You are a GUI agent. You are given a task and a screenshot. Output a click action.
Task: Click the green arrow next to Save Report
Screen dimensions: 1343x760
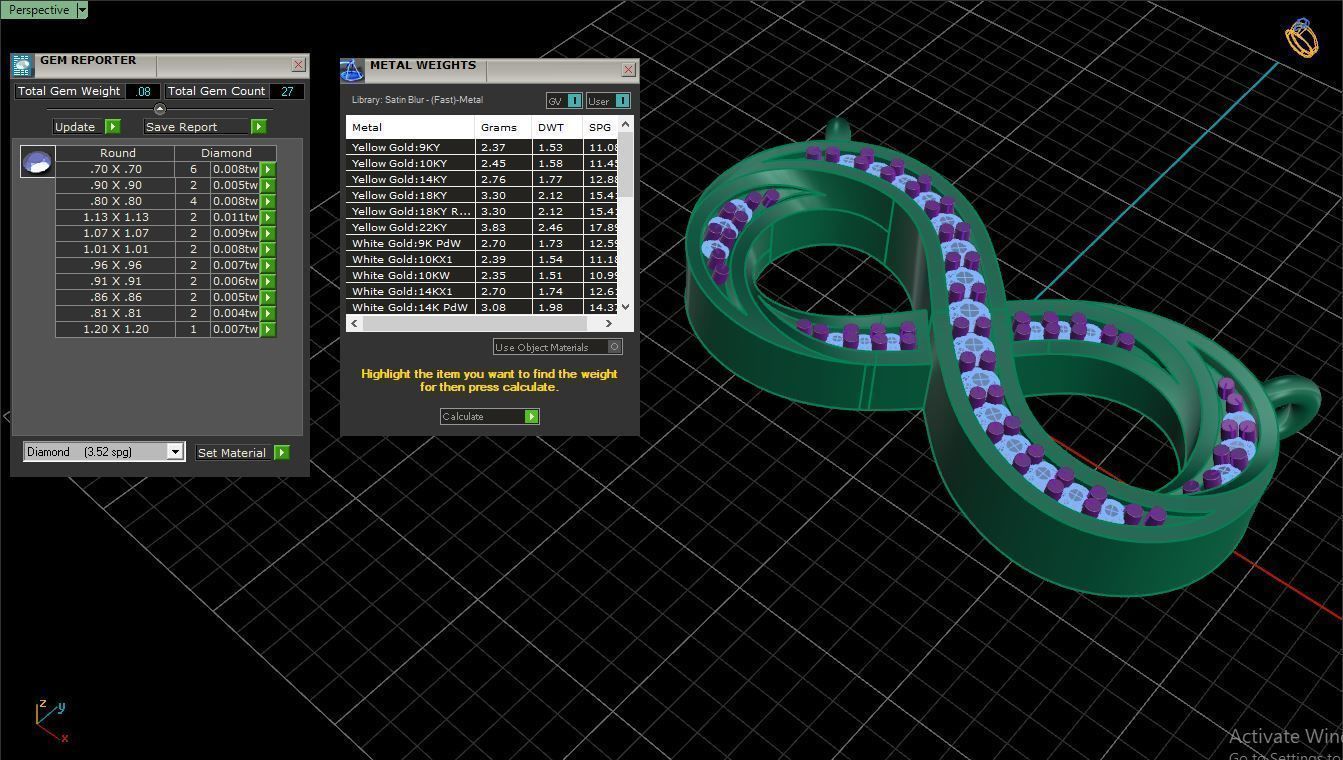[259, 127]
